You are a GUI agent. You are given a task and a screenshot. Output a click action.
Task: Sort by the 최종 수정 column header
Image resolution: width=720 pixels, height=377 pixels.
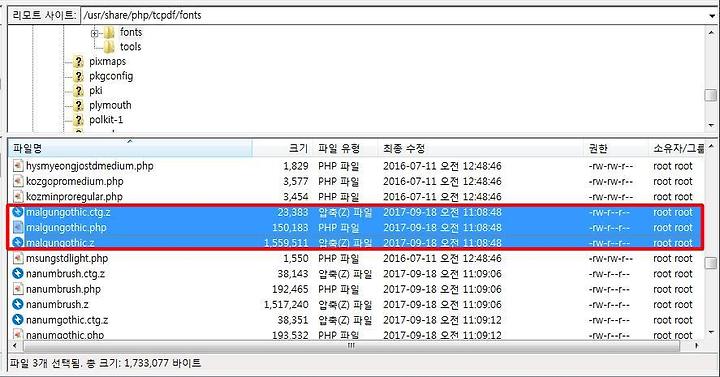pos(481,148)
